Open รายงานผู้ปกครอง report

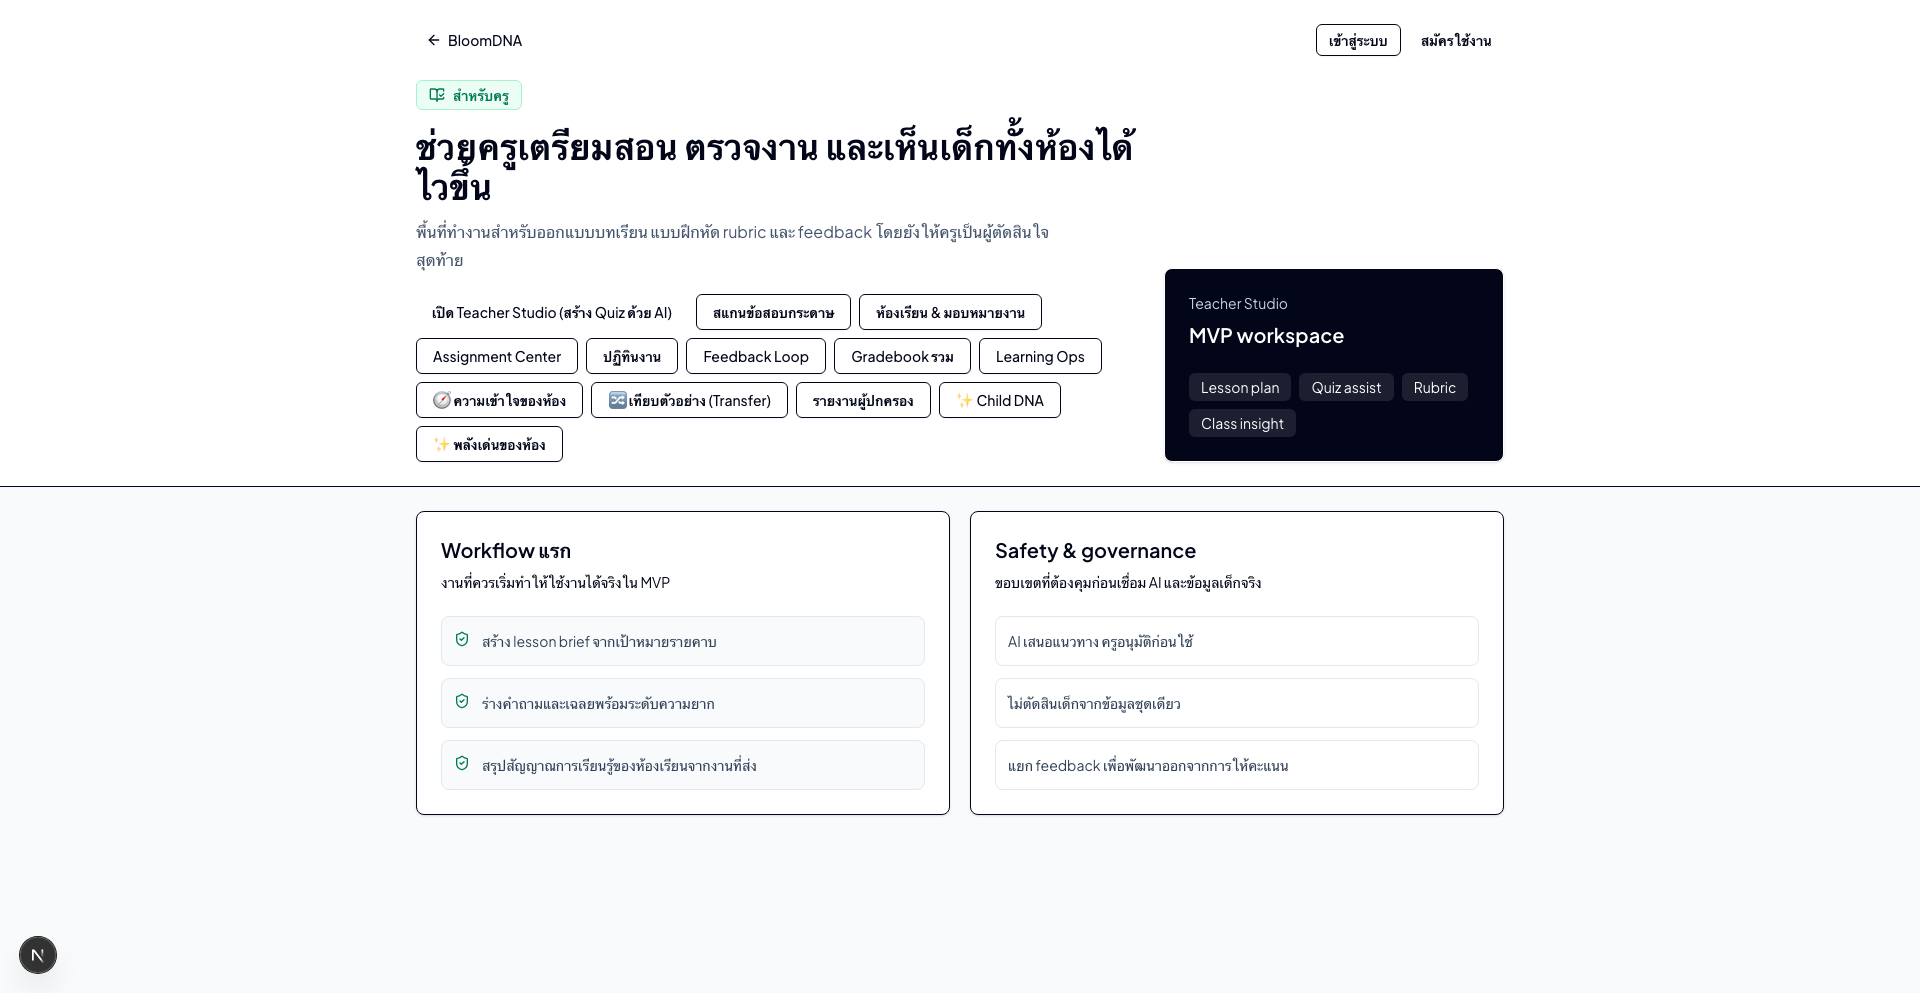[x=863, y=400]
